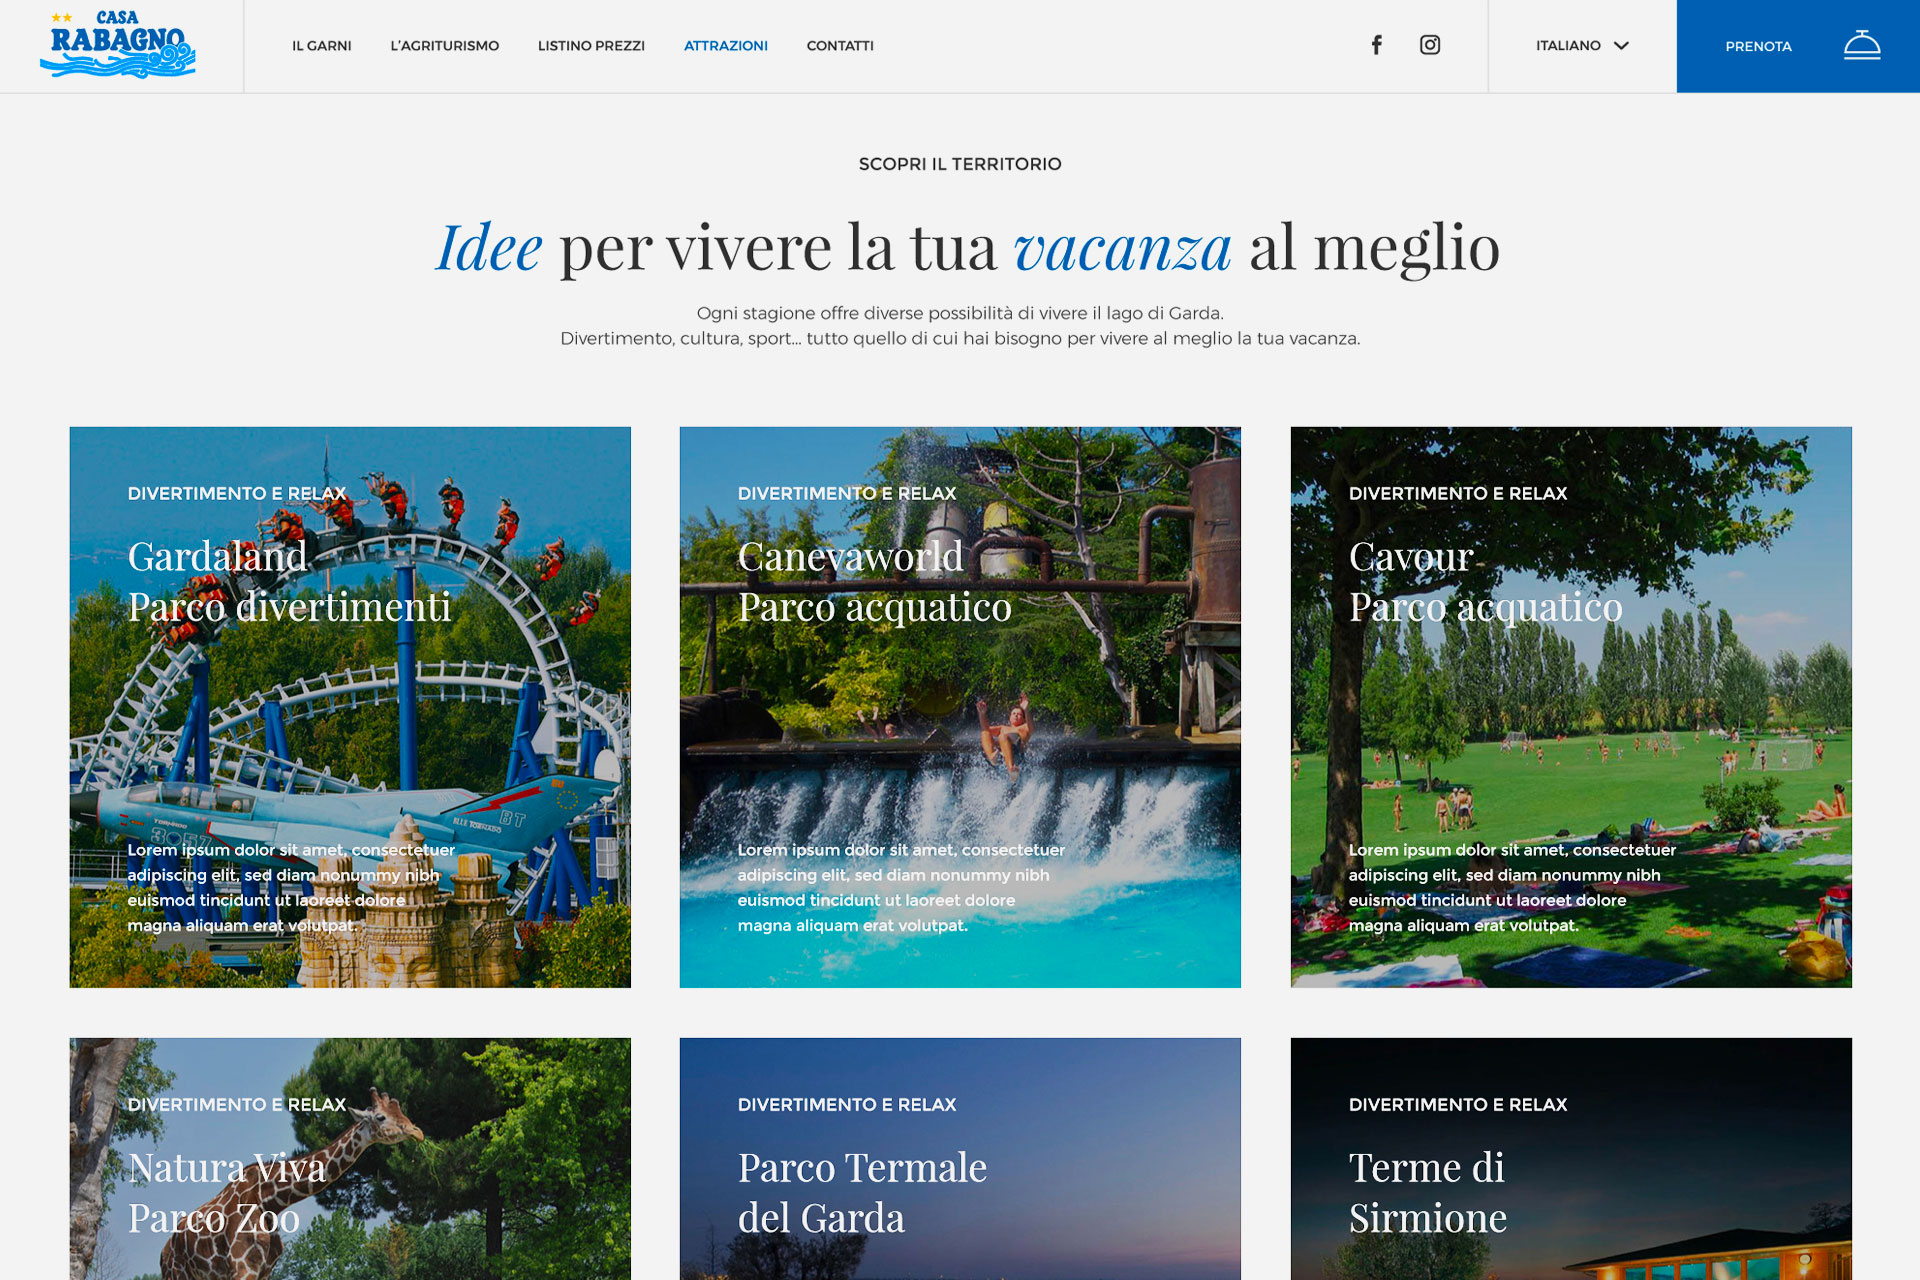This screenshot has height=1280, width=1920.
Task: Open the Instagram profile icon
Action: coord(1430,45)
